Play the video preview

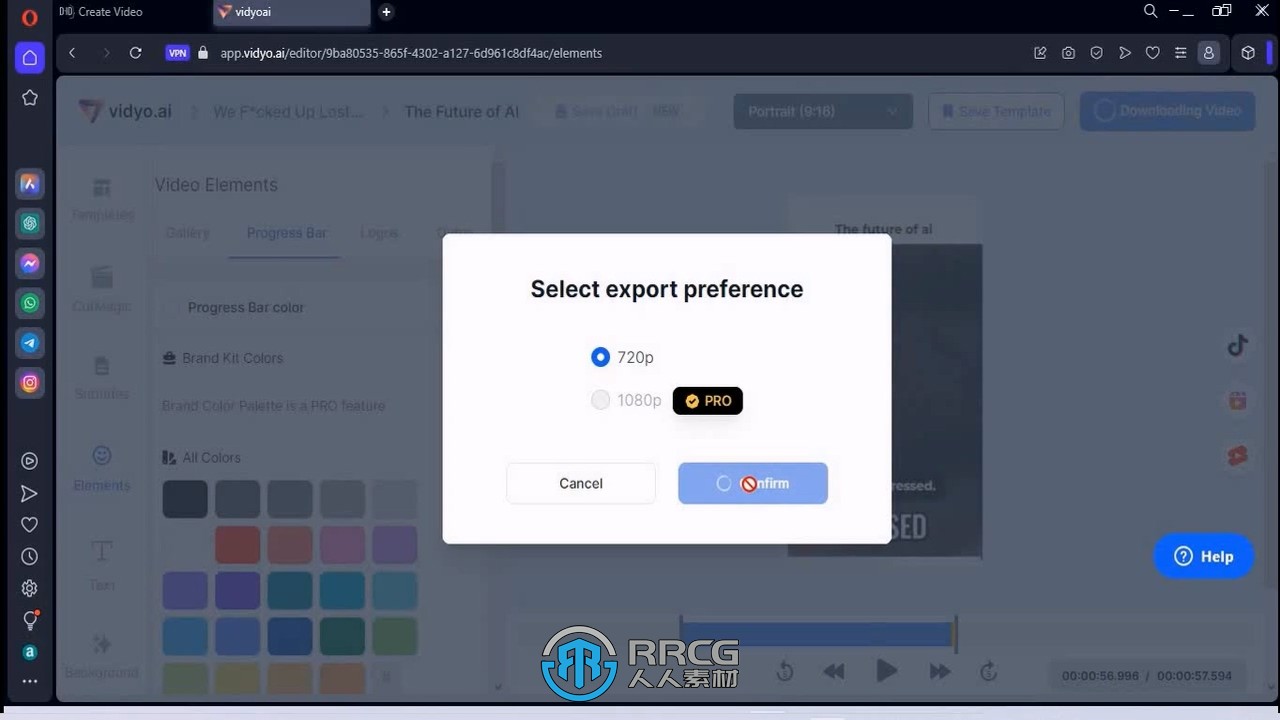coord(886,671)
